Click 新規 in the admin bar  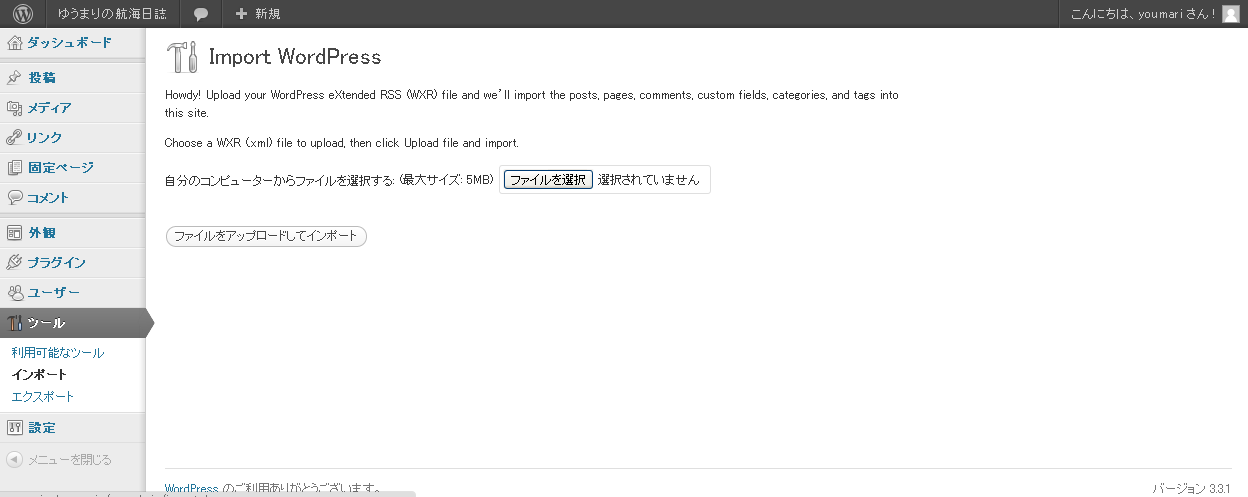267,14
